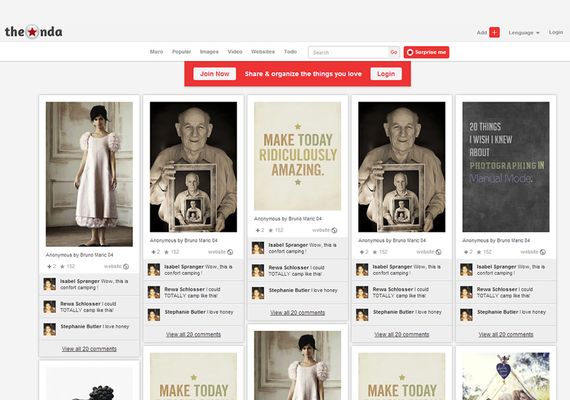View all 20 comments on Ridiculously Amazing card

pos(297,313)
